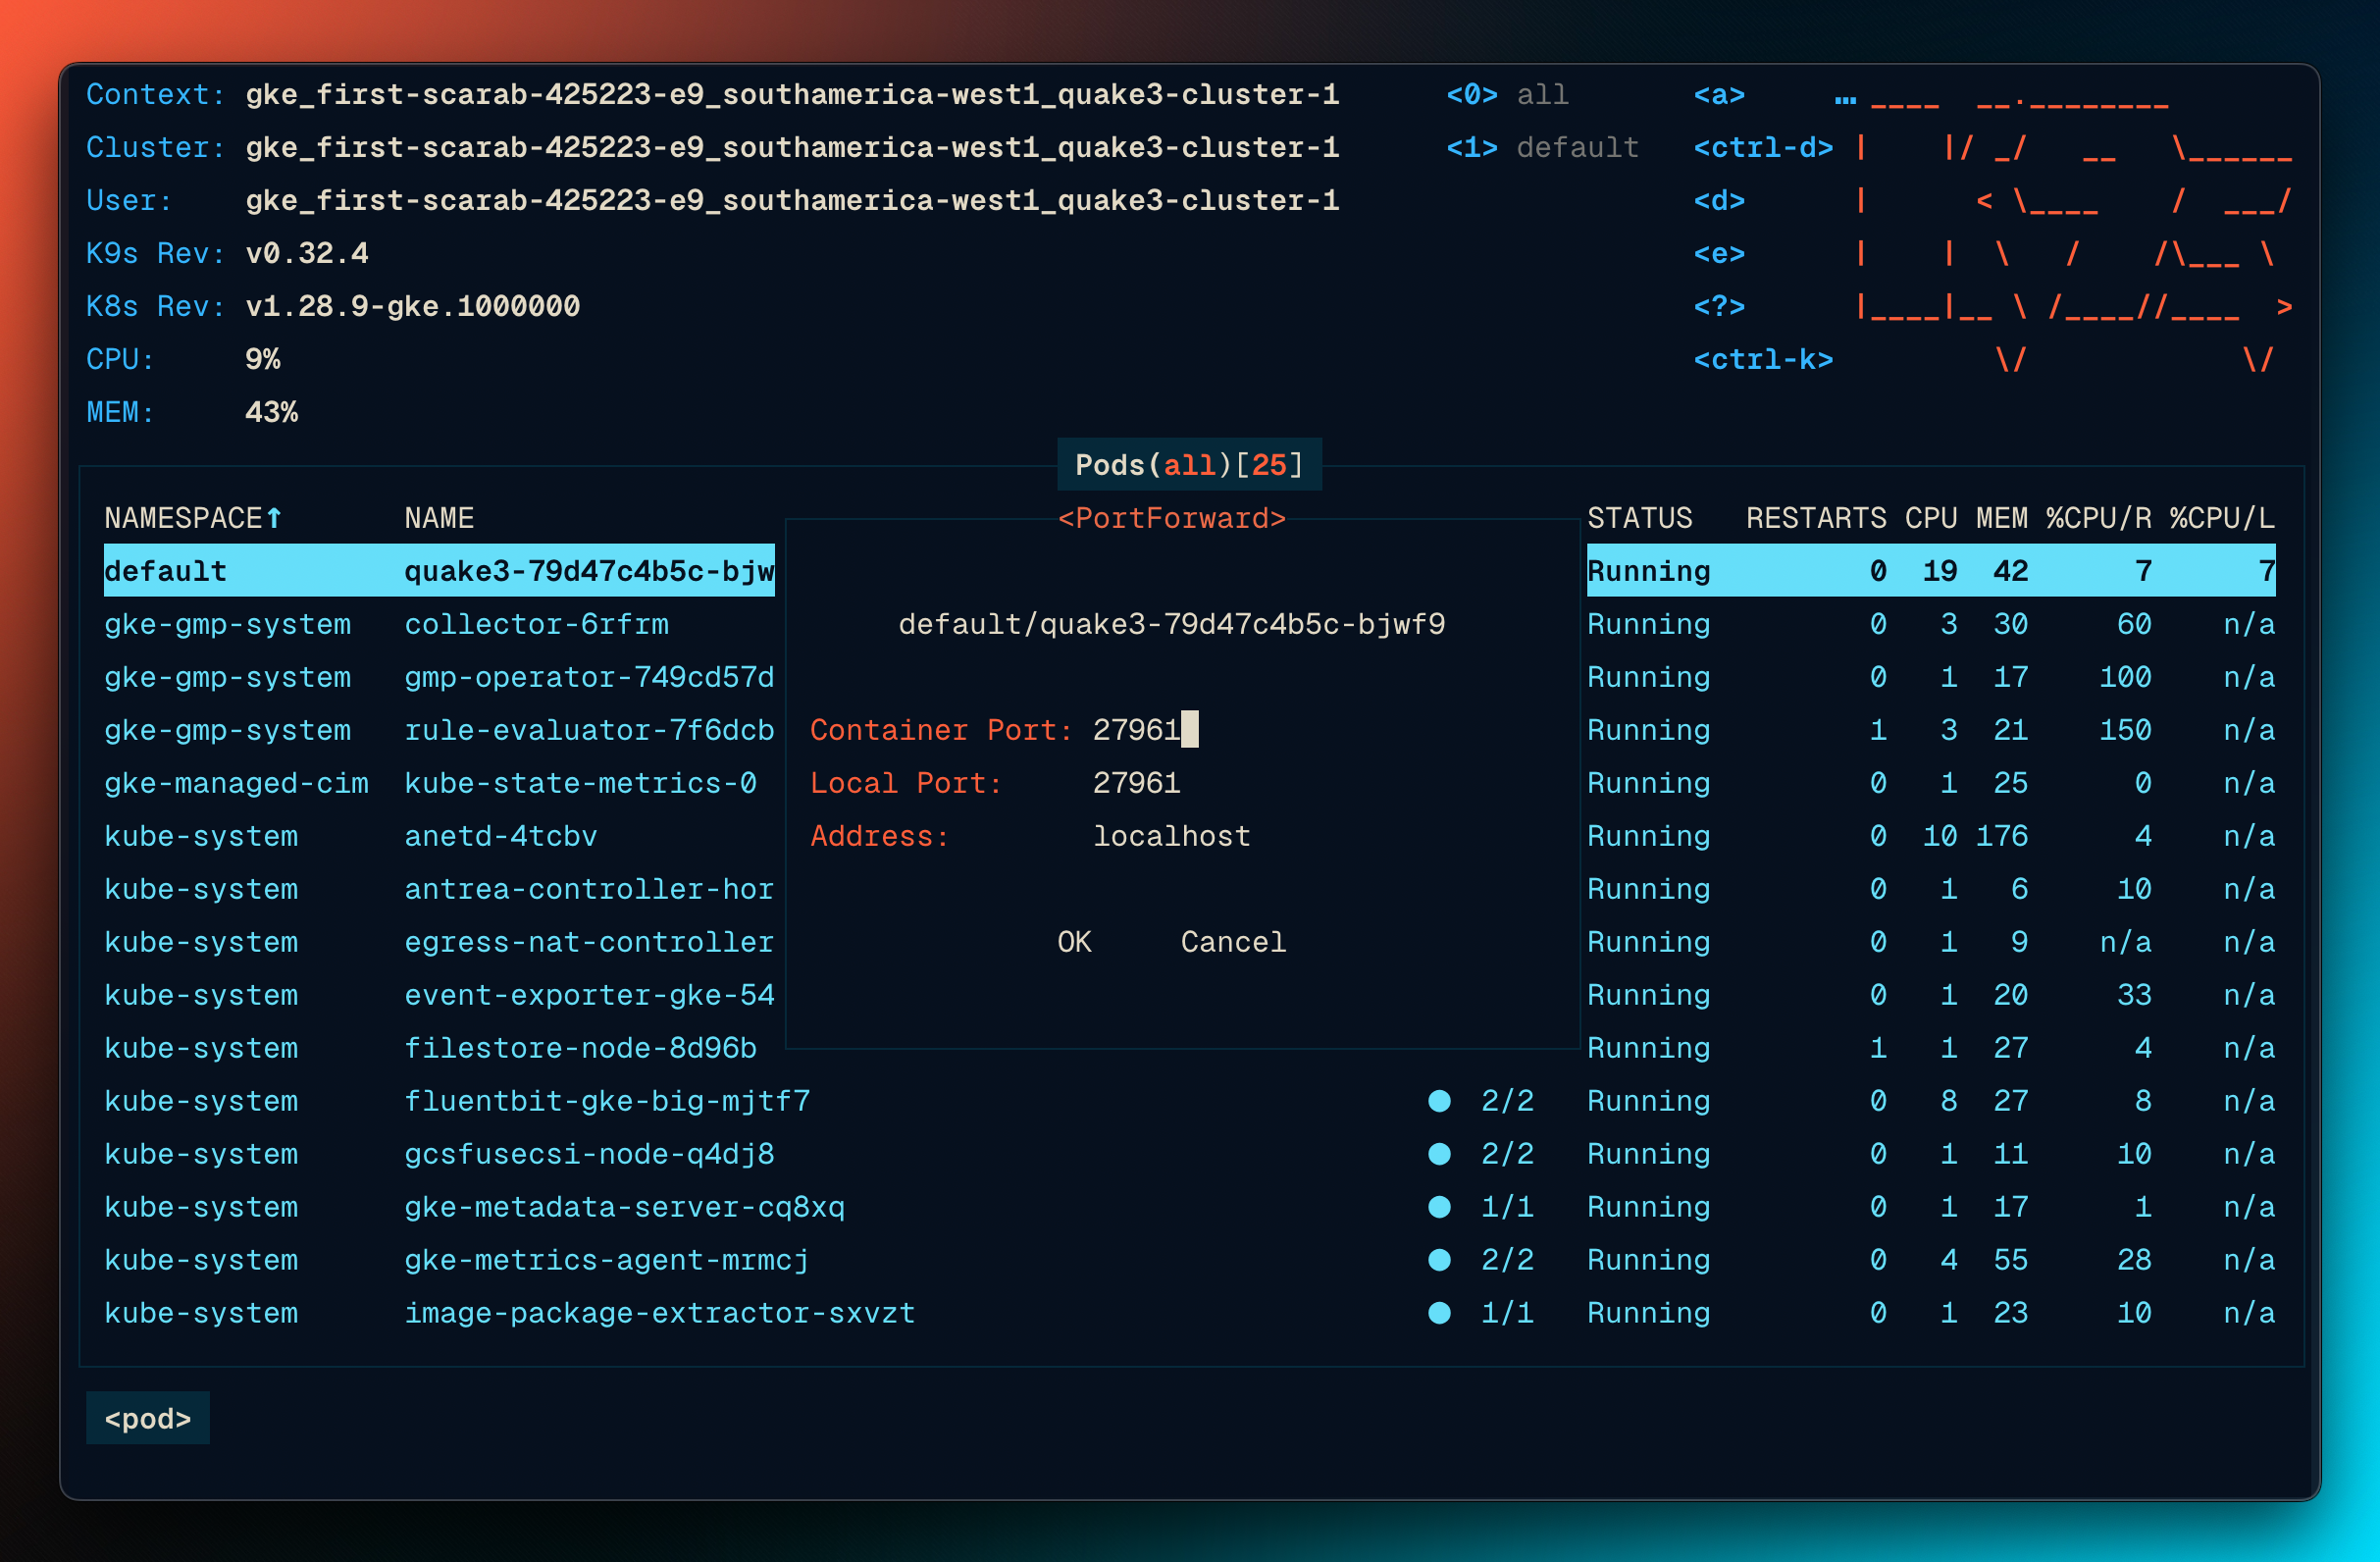Click the <PortForward> dialog heading
This screenshot has width=2380, height=1562.
1171,518
